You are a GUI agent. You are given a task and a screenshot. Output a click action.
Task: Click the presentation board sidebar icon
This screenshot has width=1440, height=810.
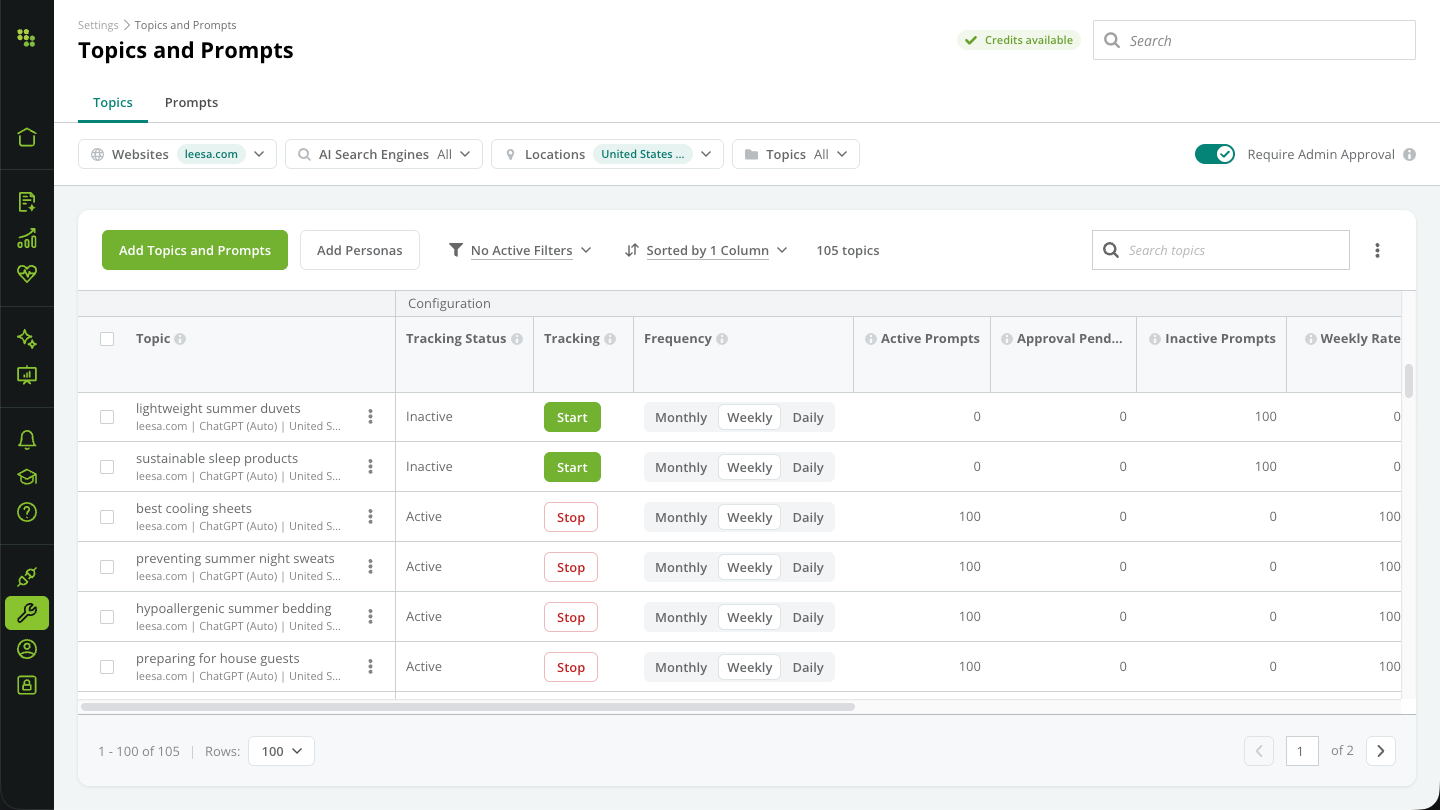pos(27,375)
